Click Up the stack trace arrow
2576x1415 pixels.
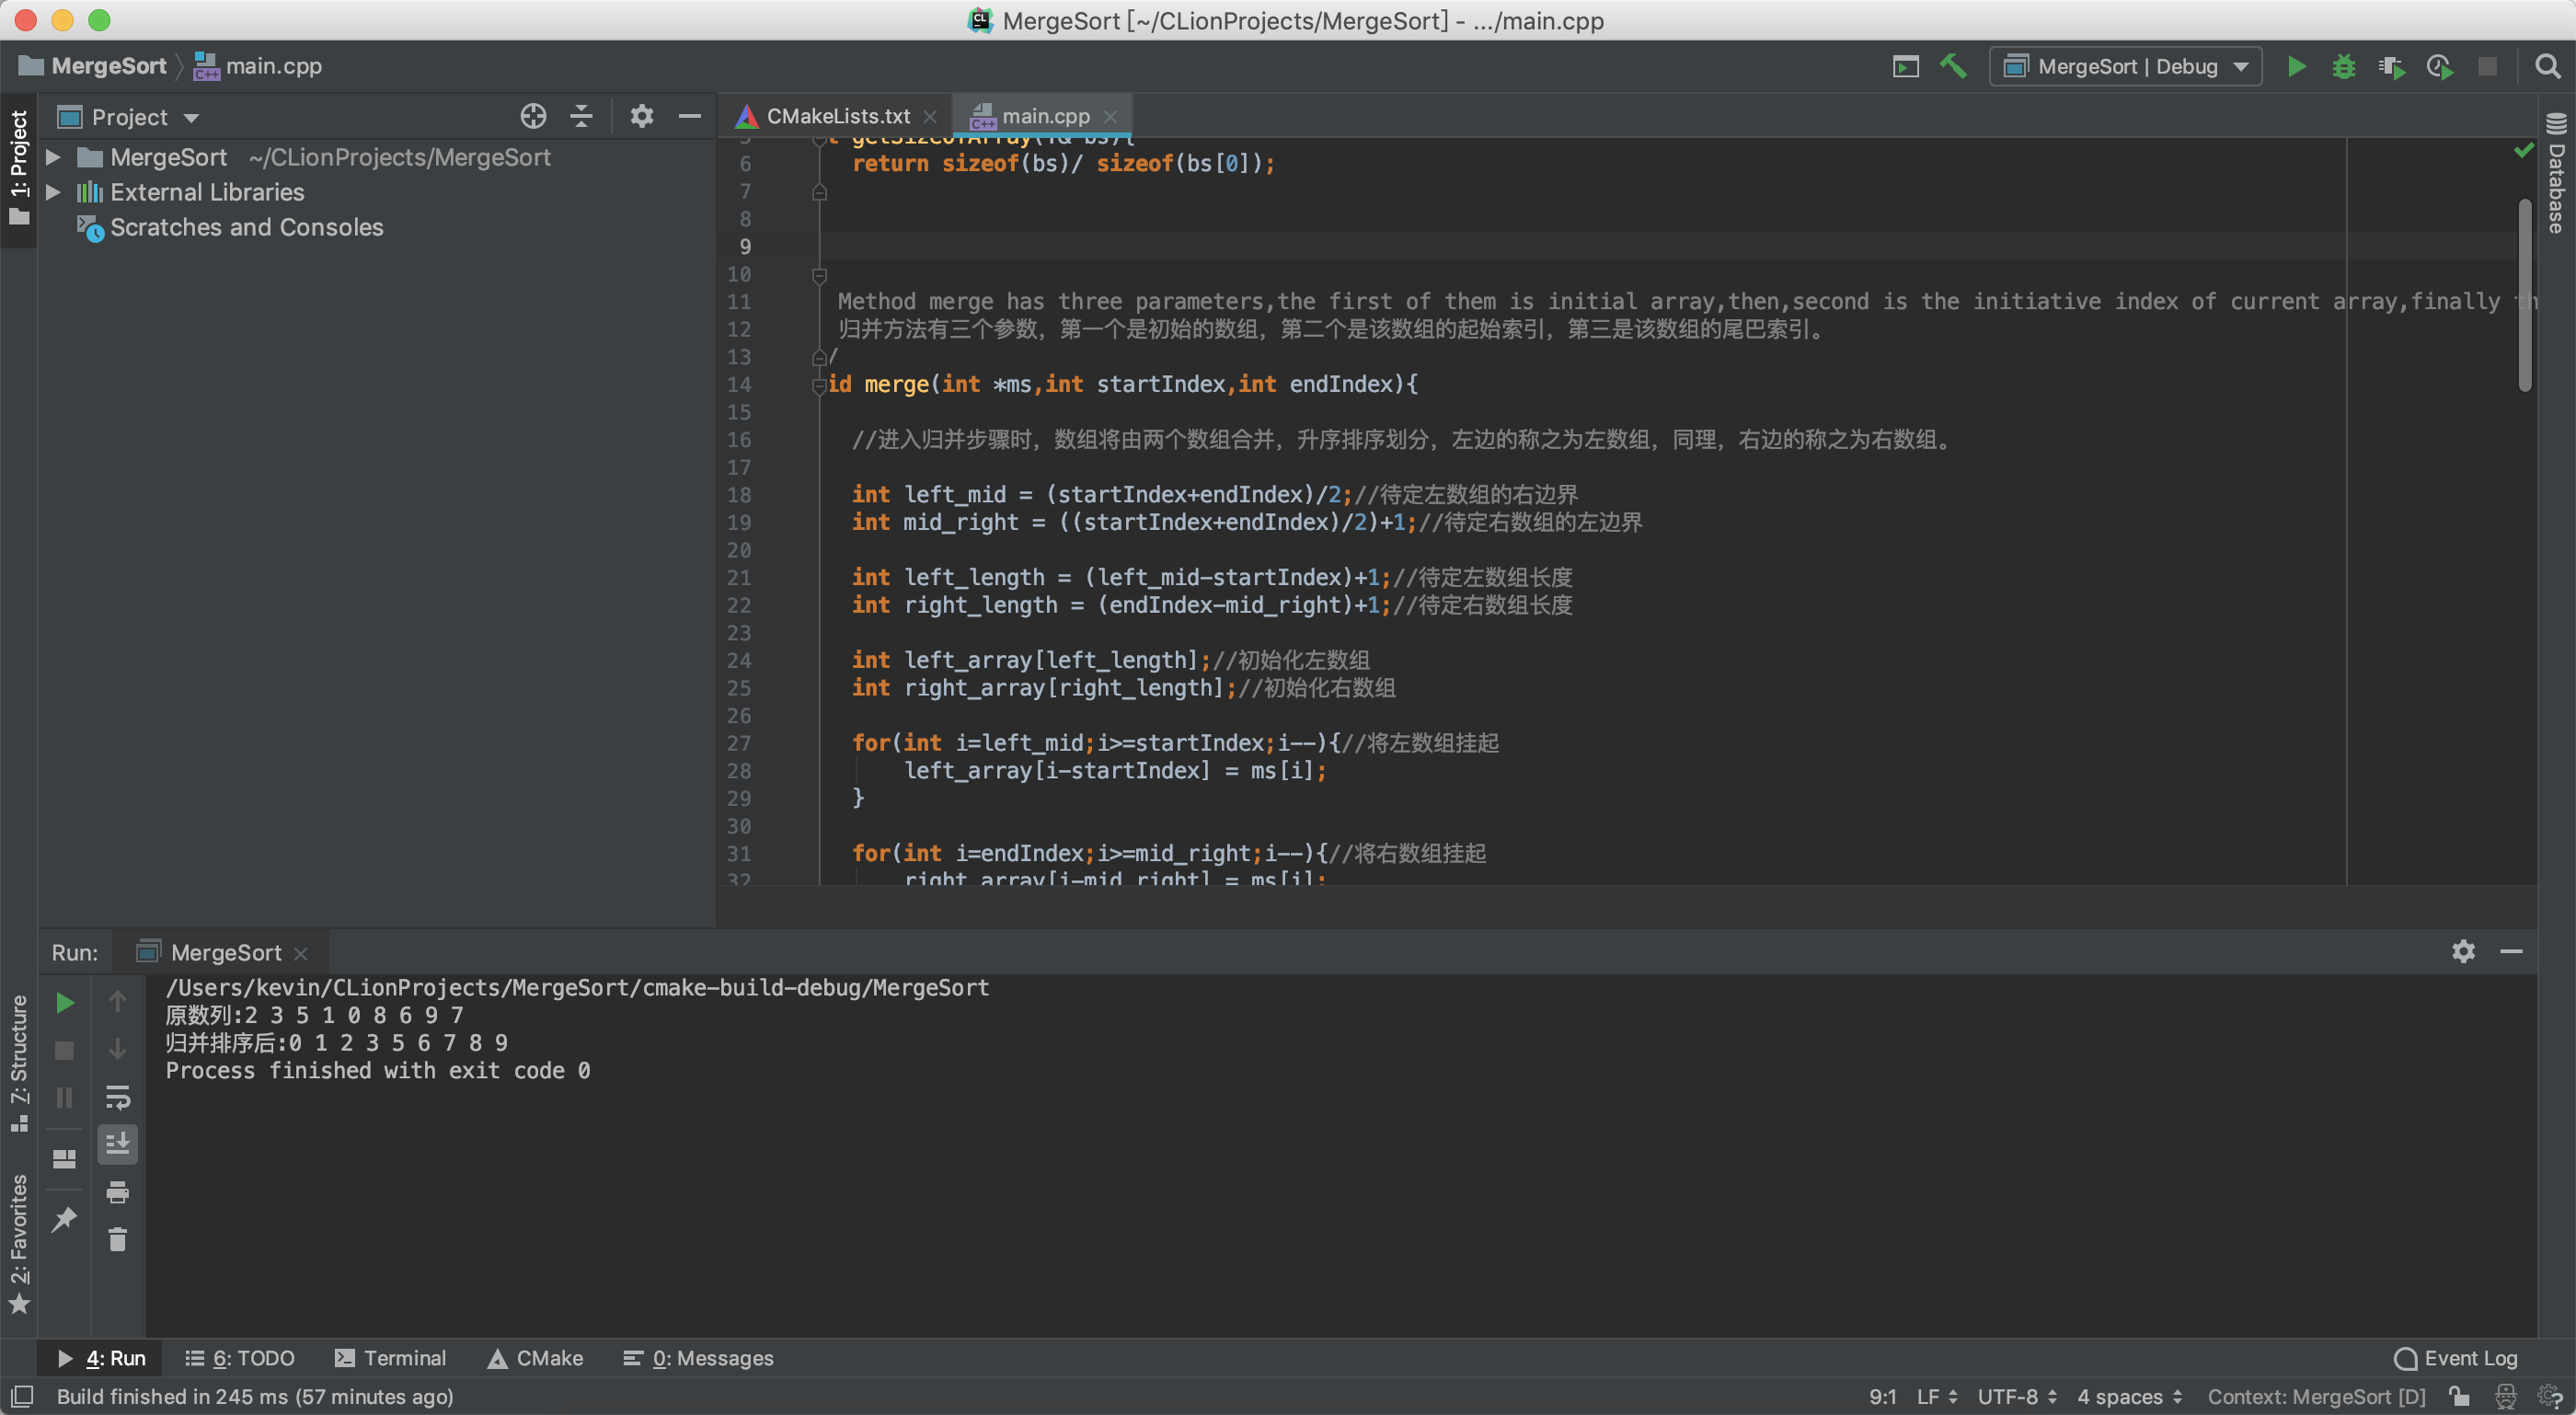117,1002
